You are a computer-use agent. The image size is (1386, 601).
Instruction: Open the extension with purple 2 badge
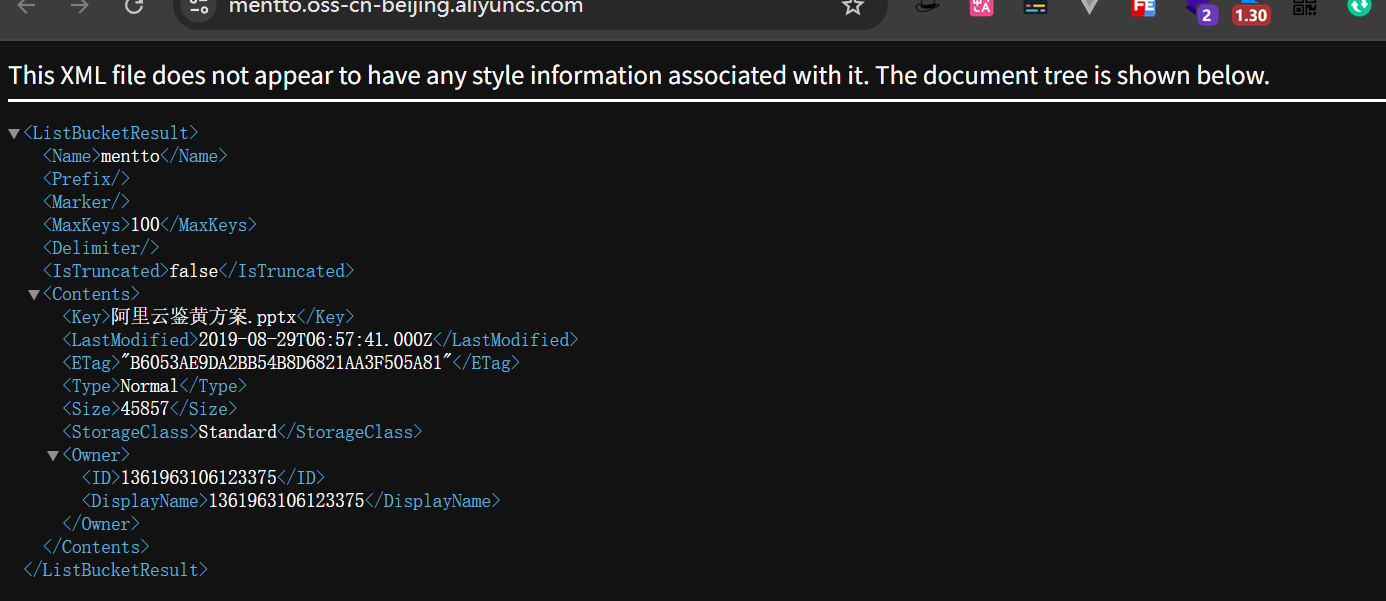(x=1200, y=10)
